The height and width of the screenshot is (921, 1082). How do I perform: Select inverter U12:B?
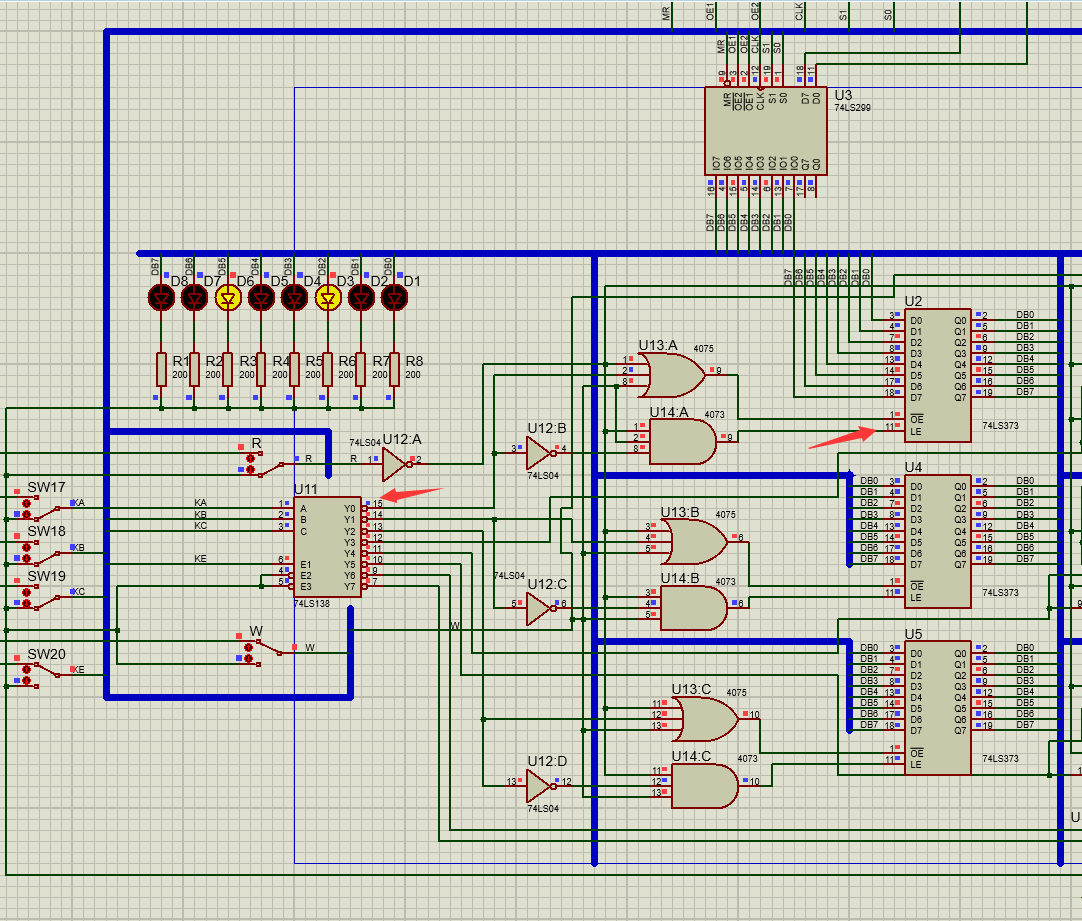[x=540, y=453]
